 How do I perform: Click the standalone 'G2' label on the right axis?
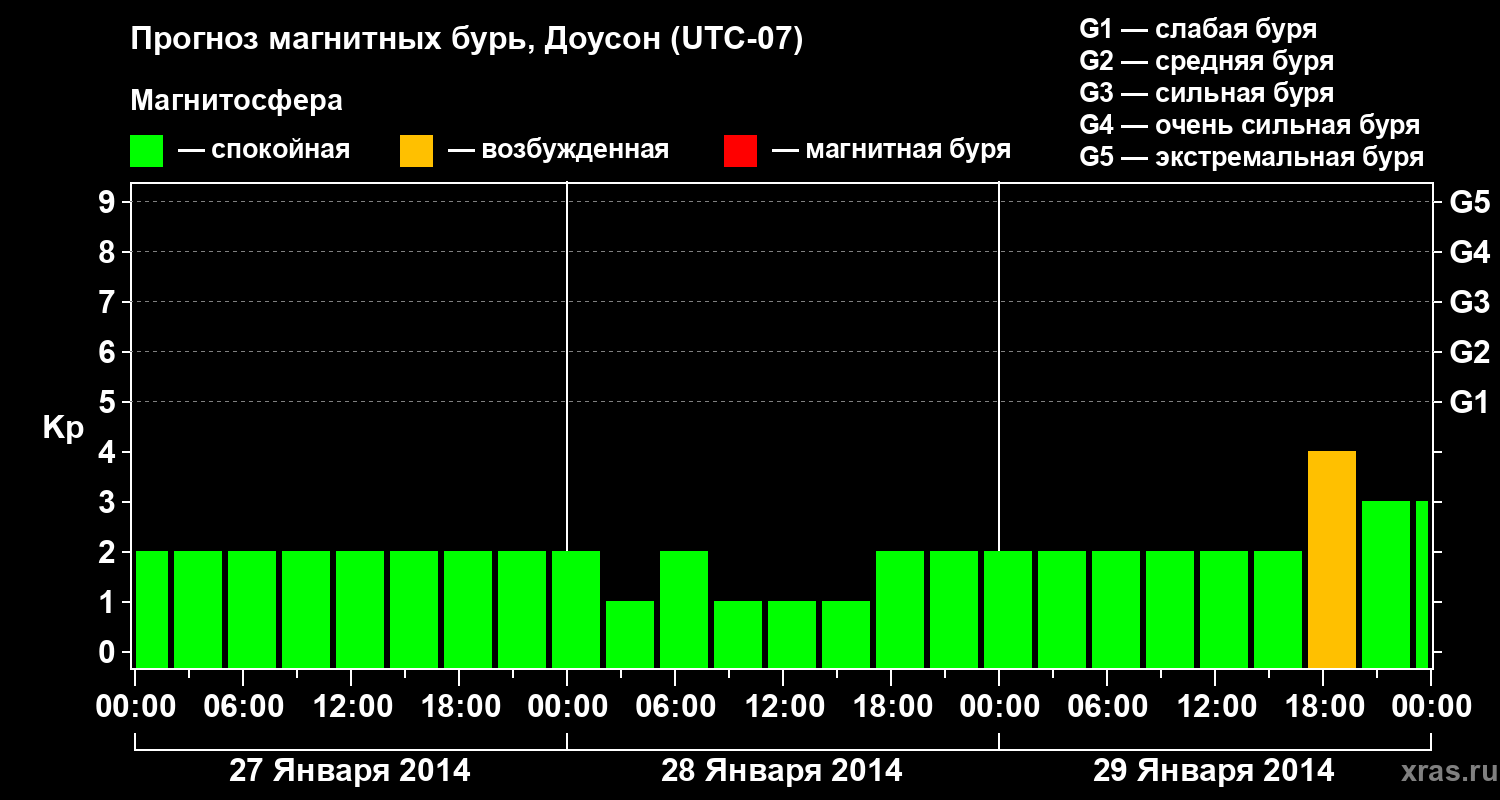point(1470,352)
